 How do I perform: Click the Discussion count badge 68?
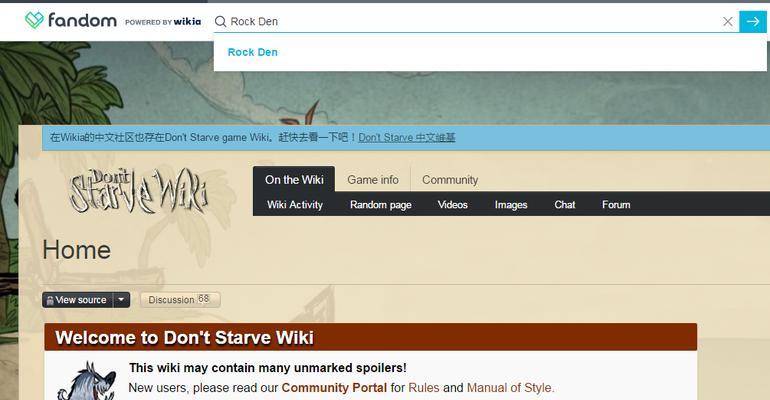point(204,298)
